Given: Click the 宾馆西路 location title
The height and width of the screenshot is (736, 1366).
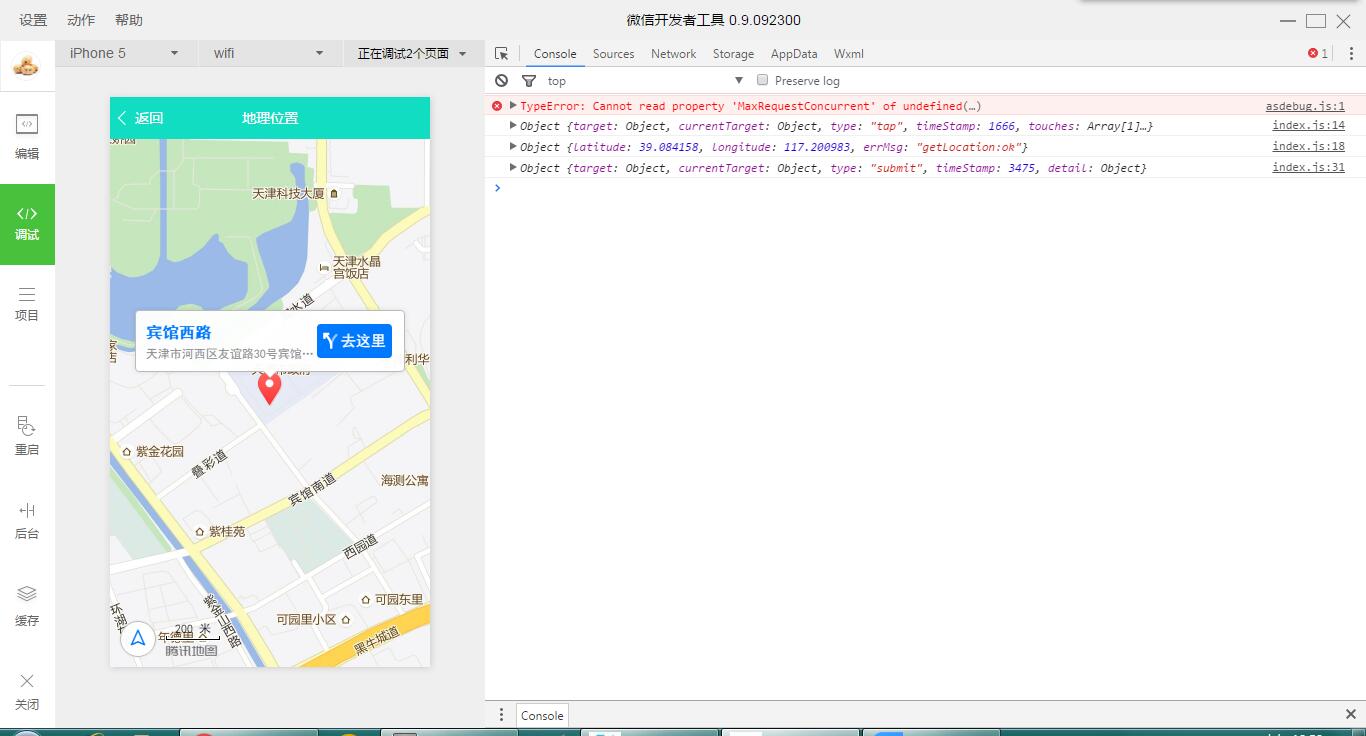Looking at the screenshot, I should pos(179,332).
